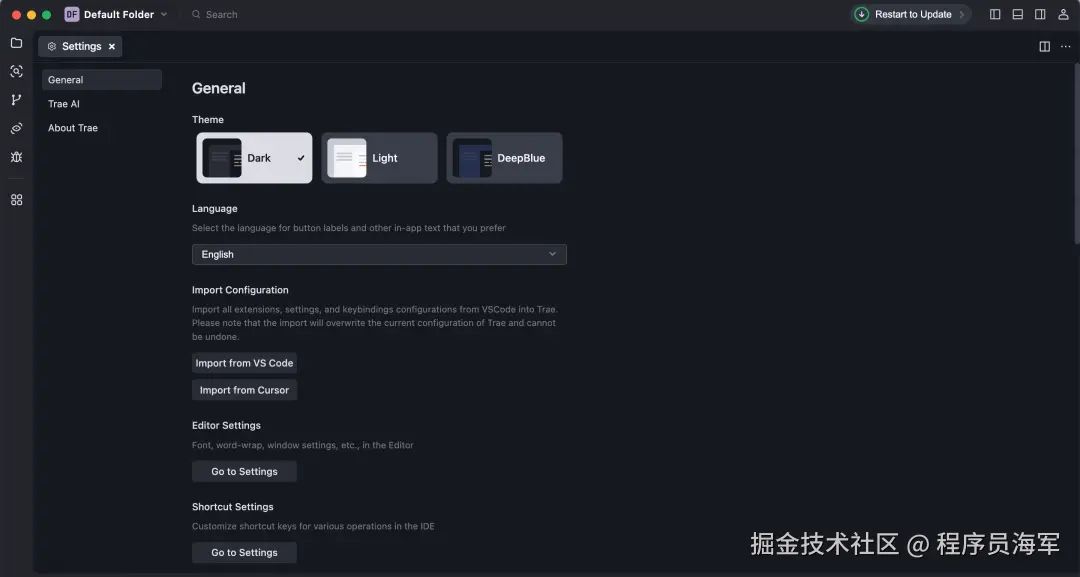Click the Light theme preview thumbnail
Screen dimensions: 1080x577
coord(347,158)
